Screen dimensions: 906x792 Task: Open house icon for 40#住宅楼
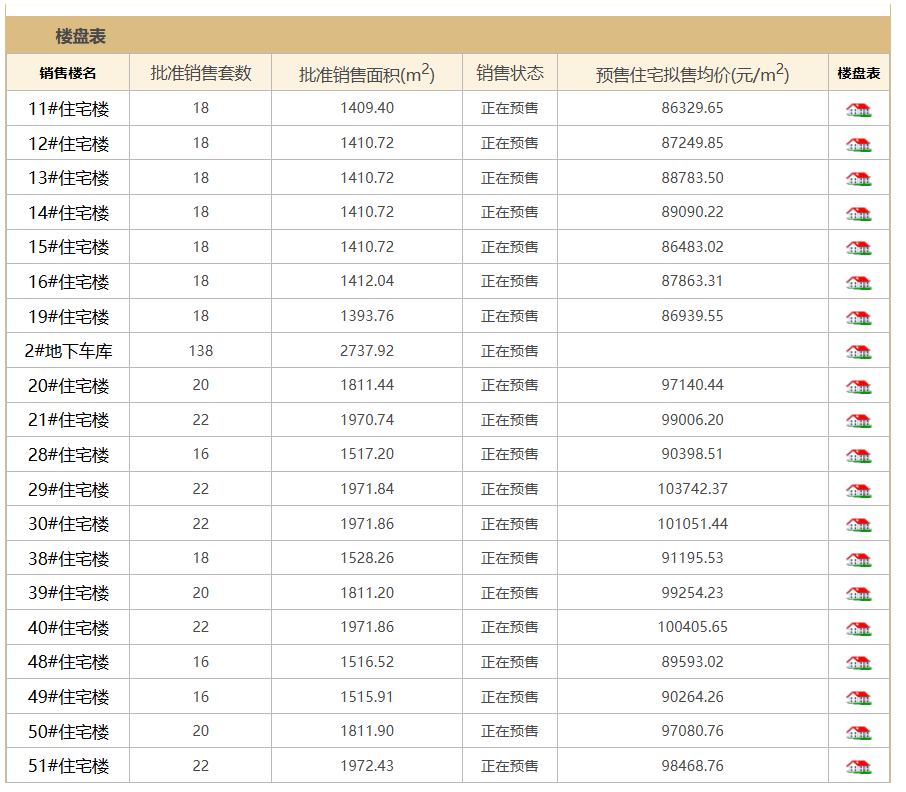tap(858, 629)
